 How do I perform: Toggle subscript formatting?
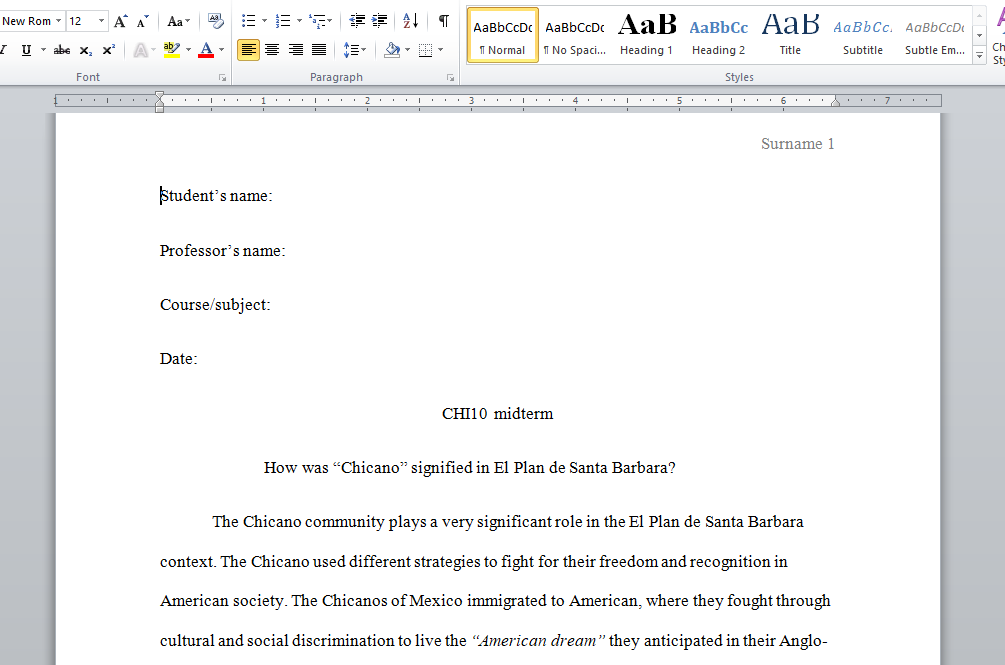click(86, 50)
